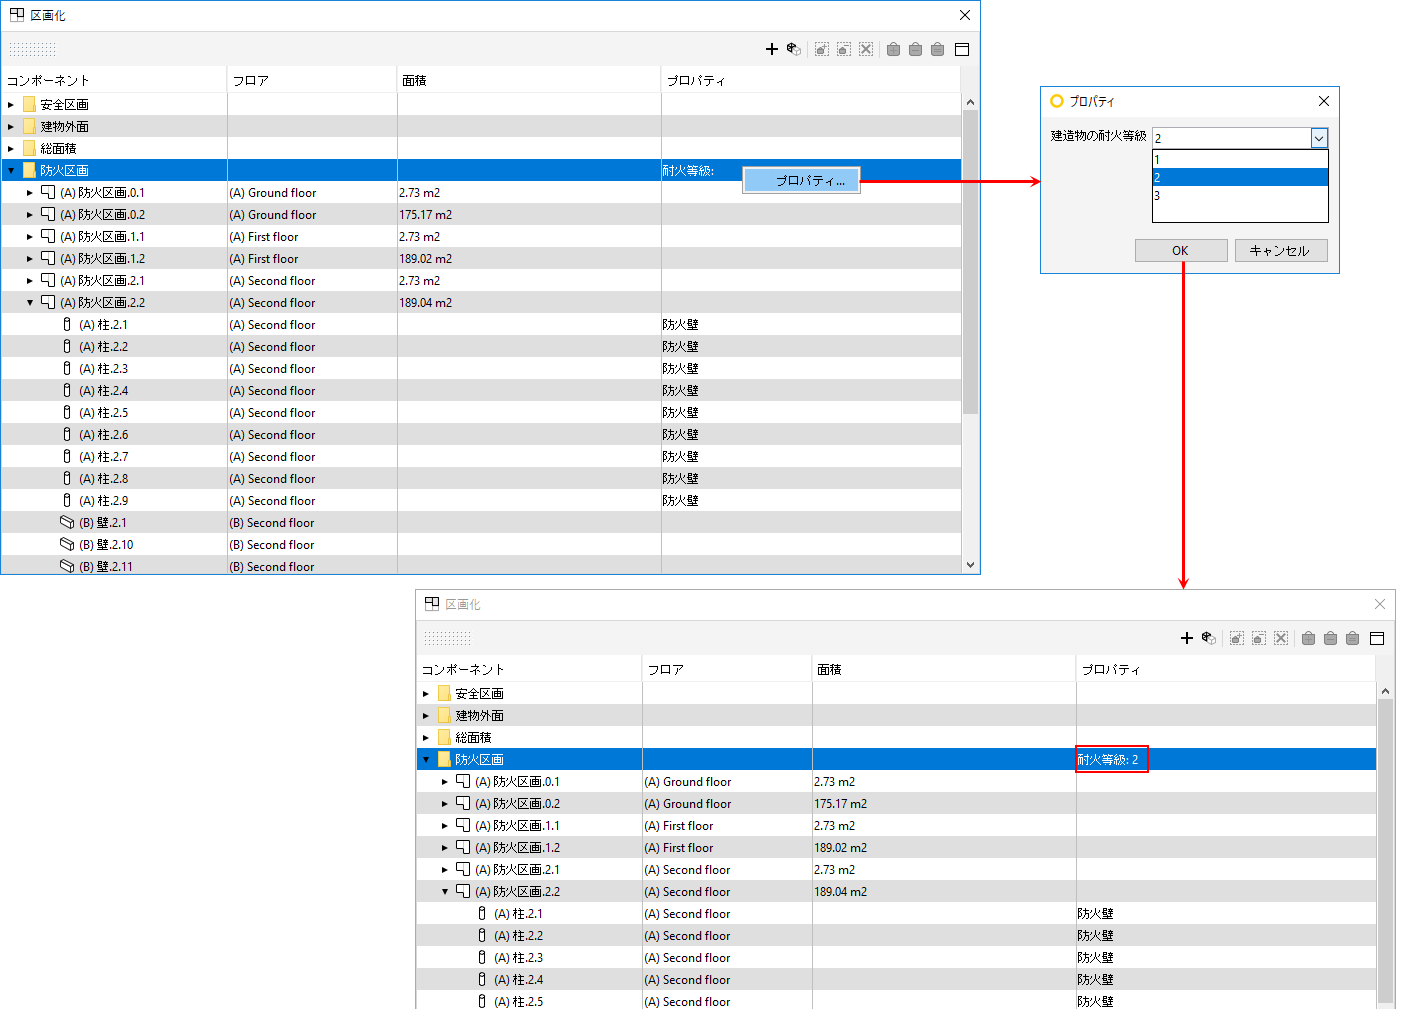
Task: Expand 建物外面 in the active 区画化 window
Action: [x=11, y=126]
